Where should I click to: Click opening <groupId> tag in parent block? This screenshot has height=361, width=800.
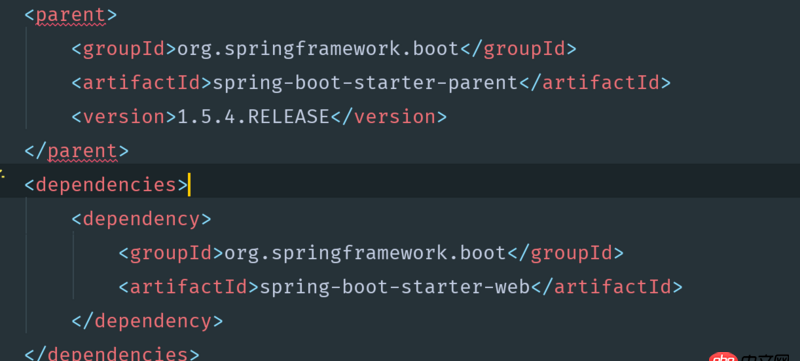click(x=124, y=49)
